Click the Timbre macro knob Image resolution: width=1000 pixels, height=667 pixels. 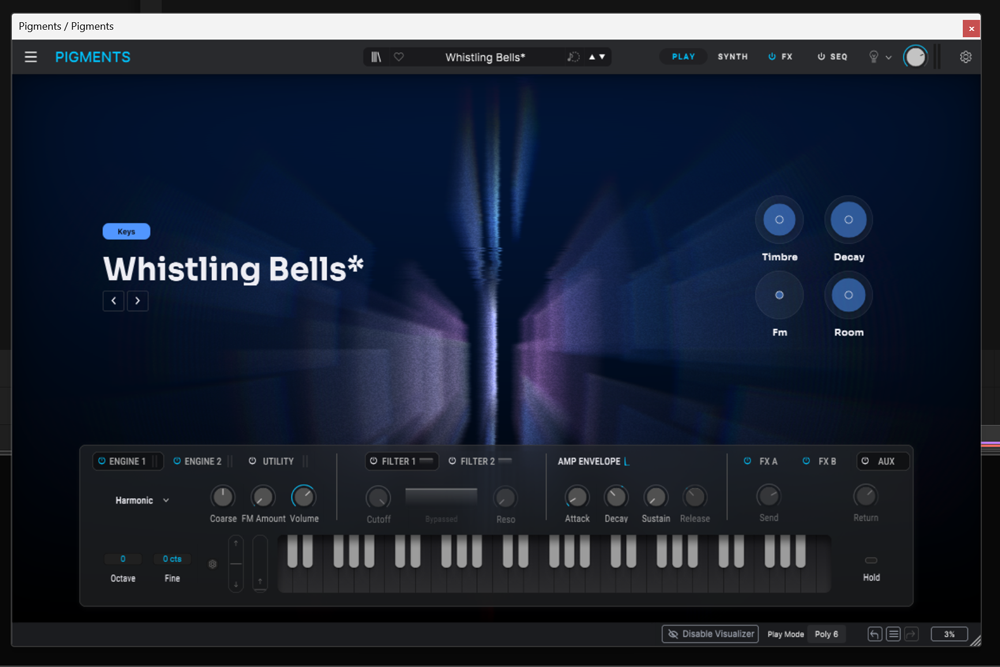779,220
